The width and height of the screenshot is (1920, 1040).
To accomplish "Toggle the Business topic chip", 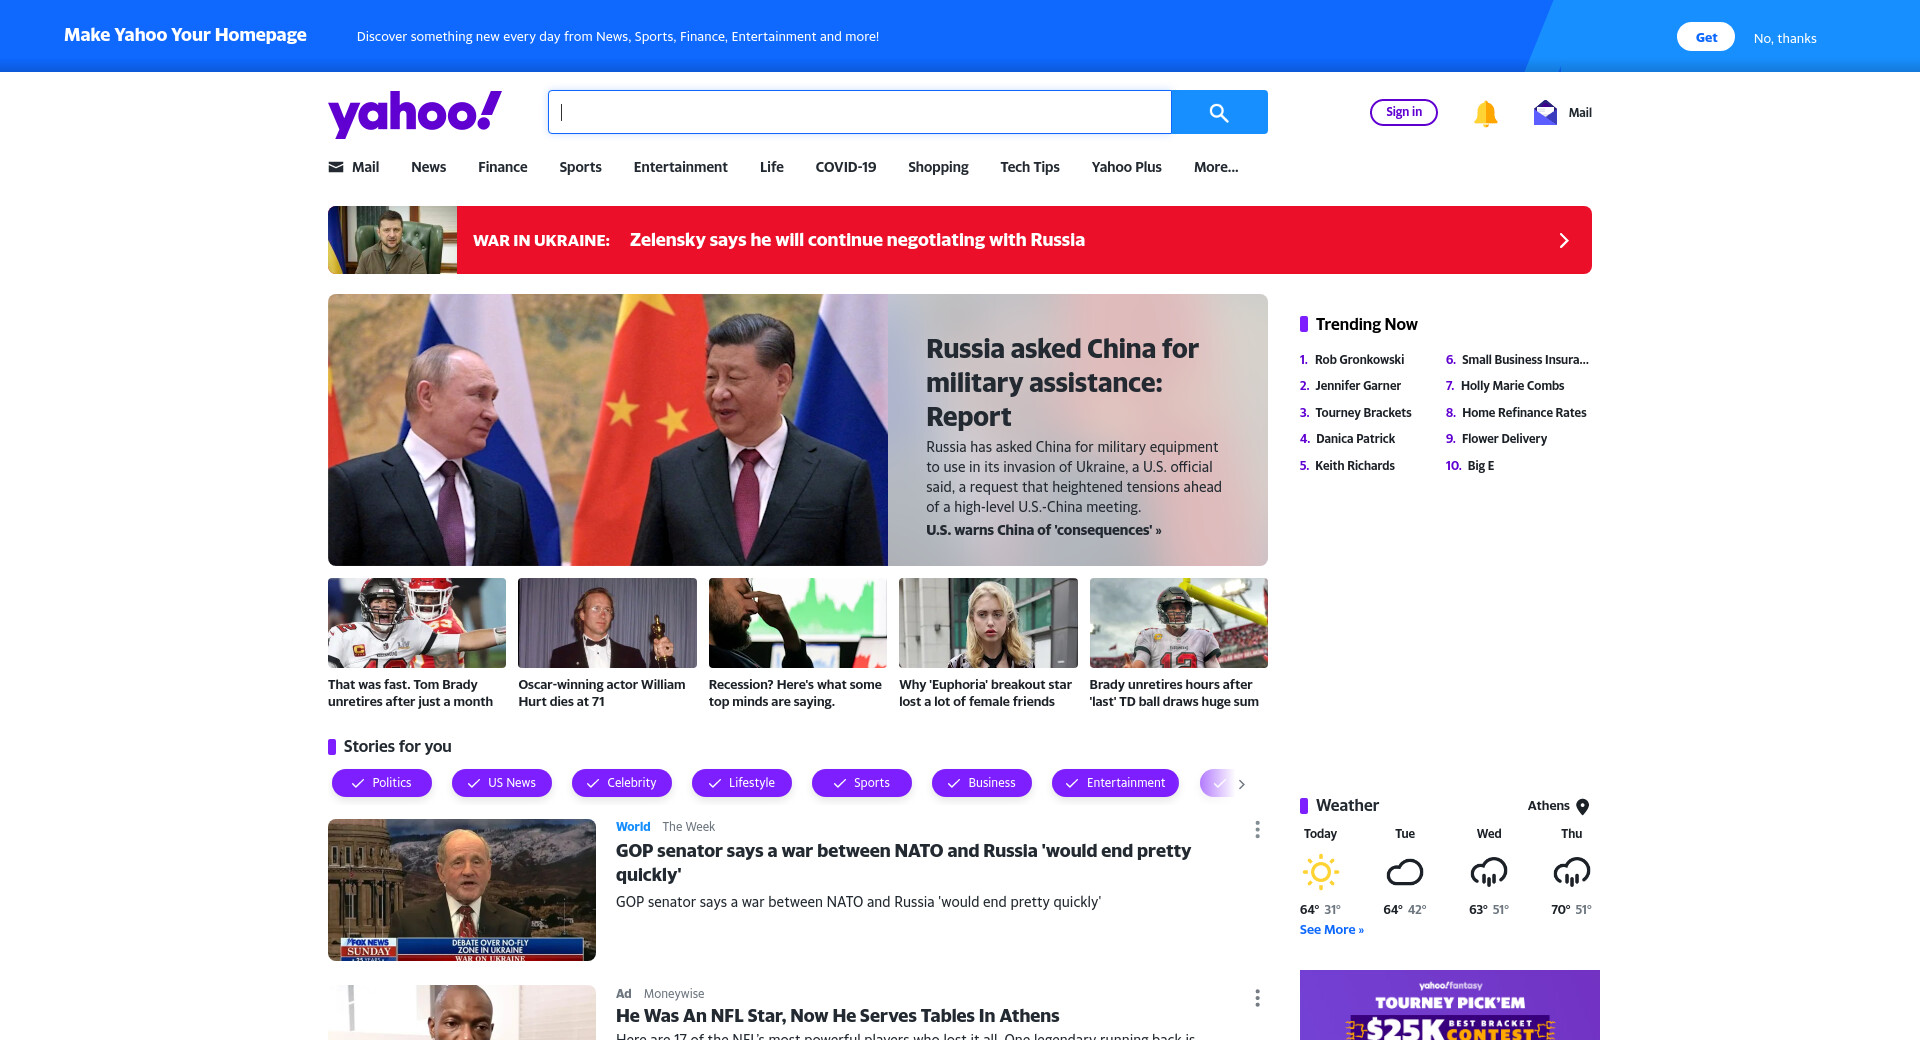I will (x=982, y=783).
